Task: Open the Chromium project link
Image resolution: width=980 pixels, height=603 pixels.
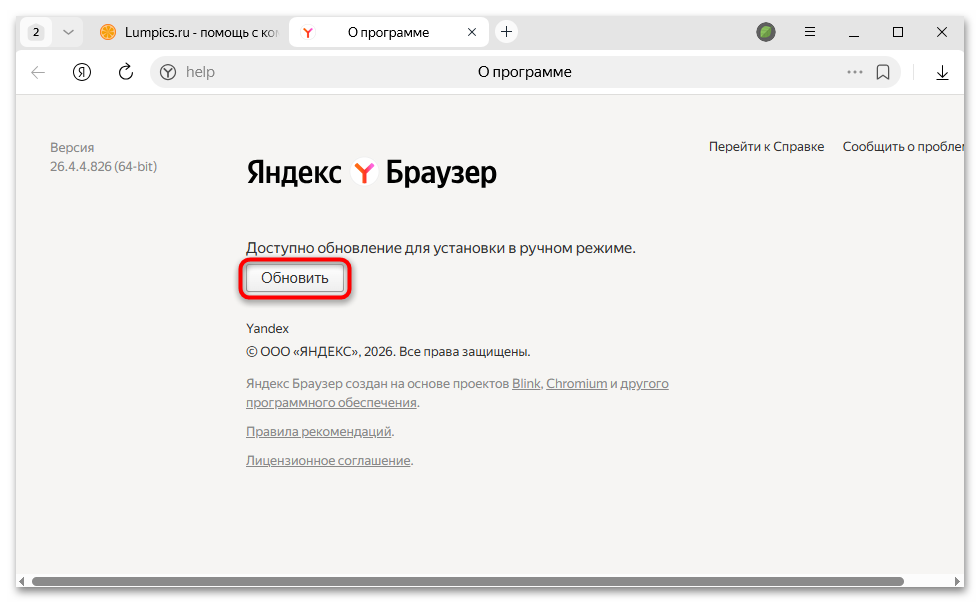Action: (x=576, y=384)
